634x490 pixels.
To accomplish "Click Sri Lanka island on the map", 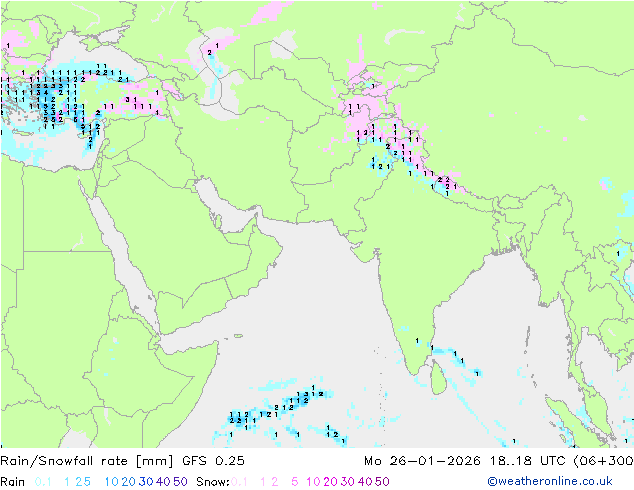I will 438,378.
